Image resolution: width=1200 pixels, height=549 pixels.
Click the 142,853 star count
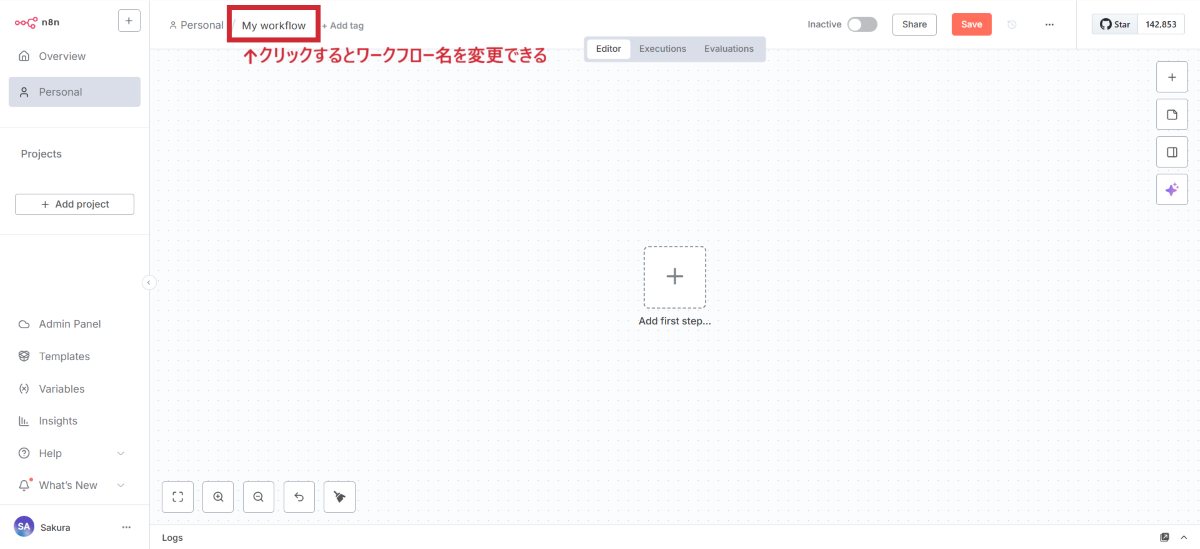[1160, 24]
